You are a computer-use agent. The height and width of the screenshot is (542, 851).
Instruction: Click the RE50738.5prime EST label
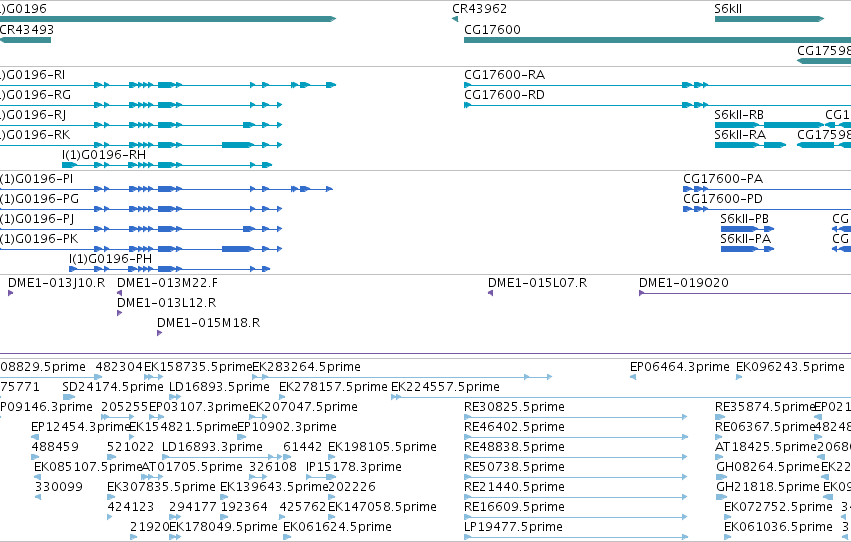514,468
